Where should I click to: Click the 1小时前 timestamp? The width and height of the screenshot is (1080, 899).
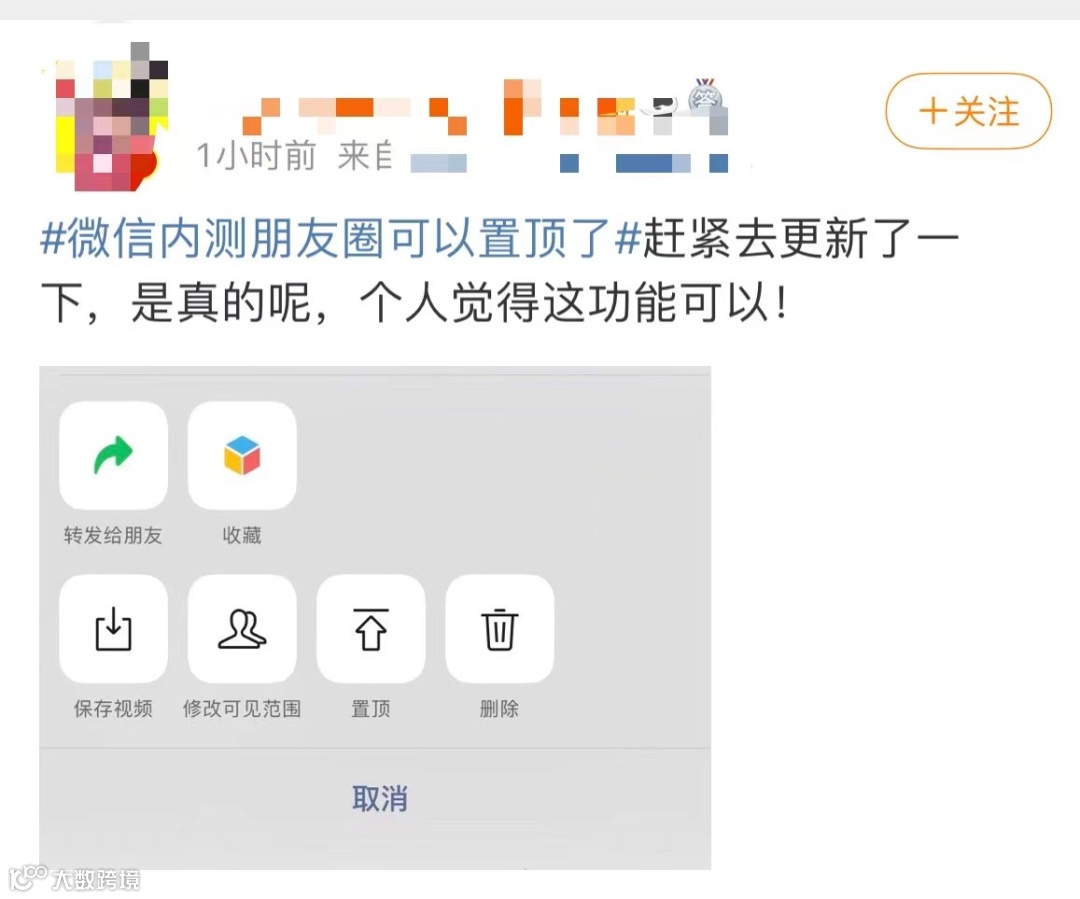coord(256,156)
